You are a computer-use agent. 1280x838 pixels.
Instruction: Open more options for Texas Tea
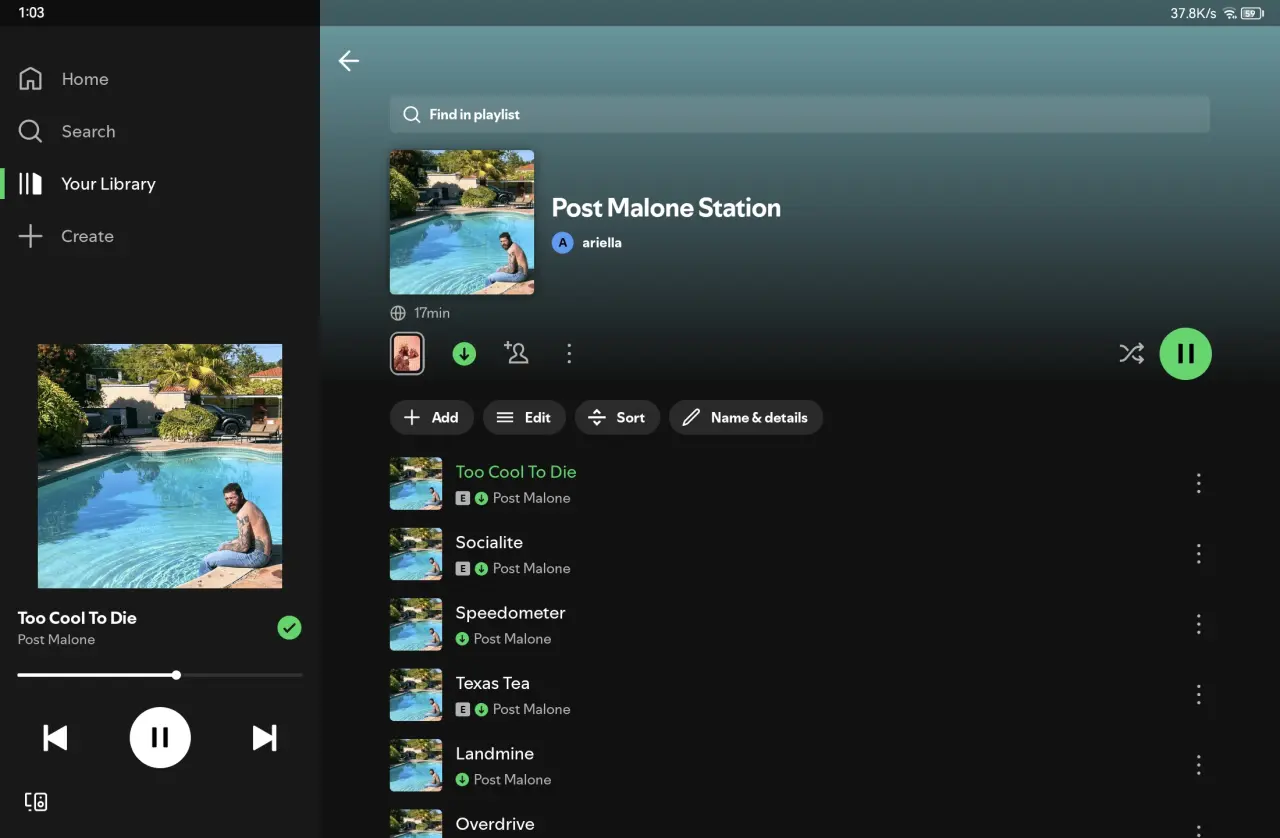(x=1198, y=695)
